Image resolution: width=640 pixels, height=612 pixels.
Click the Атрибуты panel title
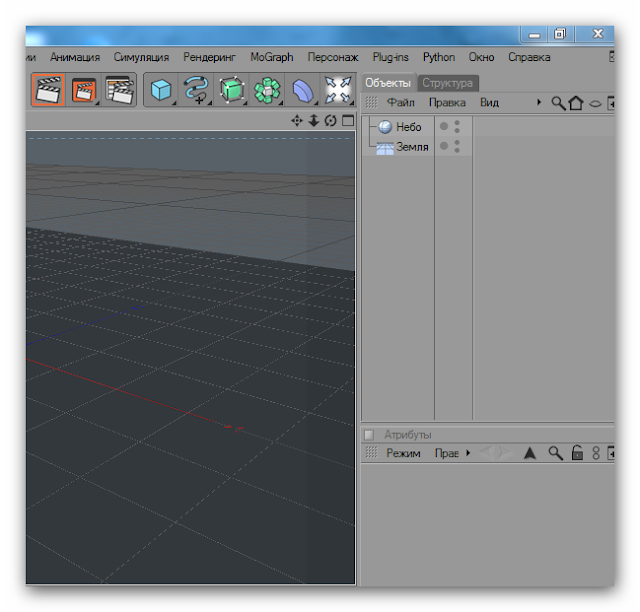[x=408, y=435]
